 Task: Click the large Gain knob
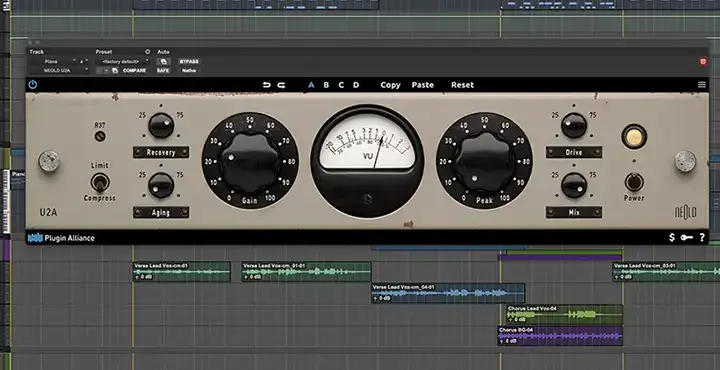pyautogui.click(x=250, y=162)
